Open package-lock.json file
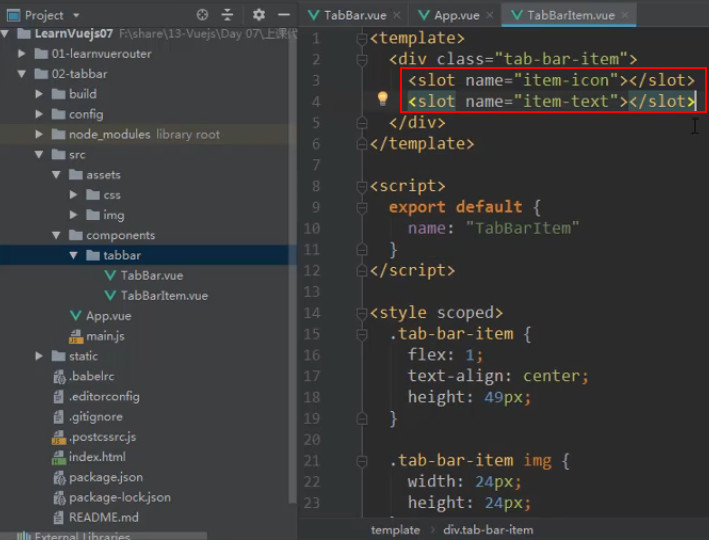709x540 pixels. point(120,497)
